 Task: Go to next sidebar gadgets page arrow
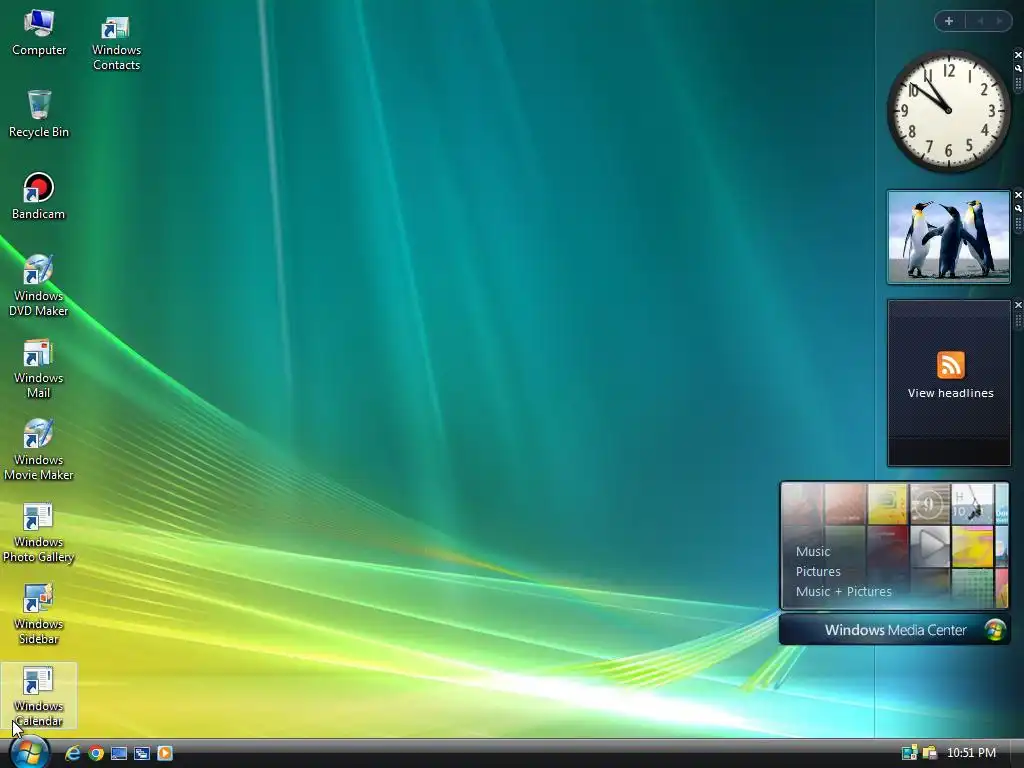pos(999,21)
